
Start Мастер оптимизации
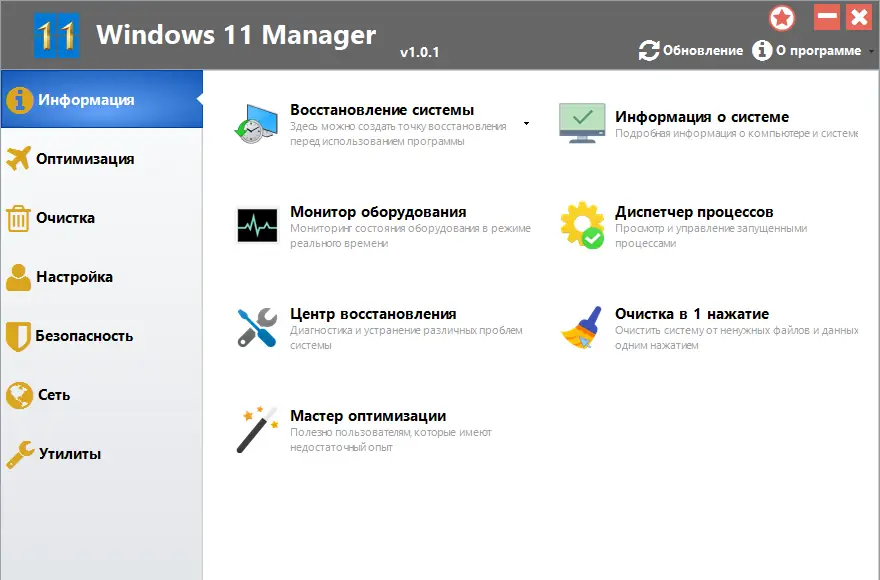pyautogui.click(x=368, y=416)
